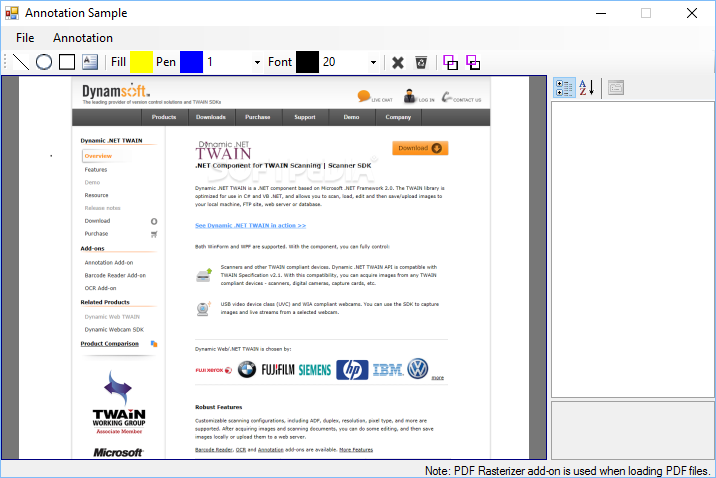Click Dynamic Webcam SDK sidebar link
The image size is (716, 478).
[114, 330]
